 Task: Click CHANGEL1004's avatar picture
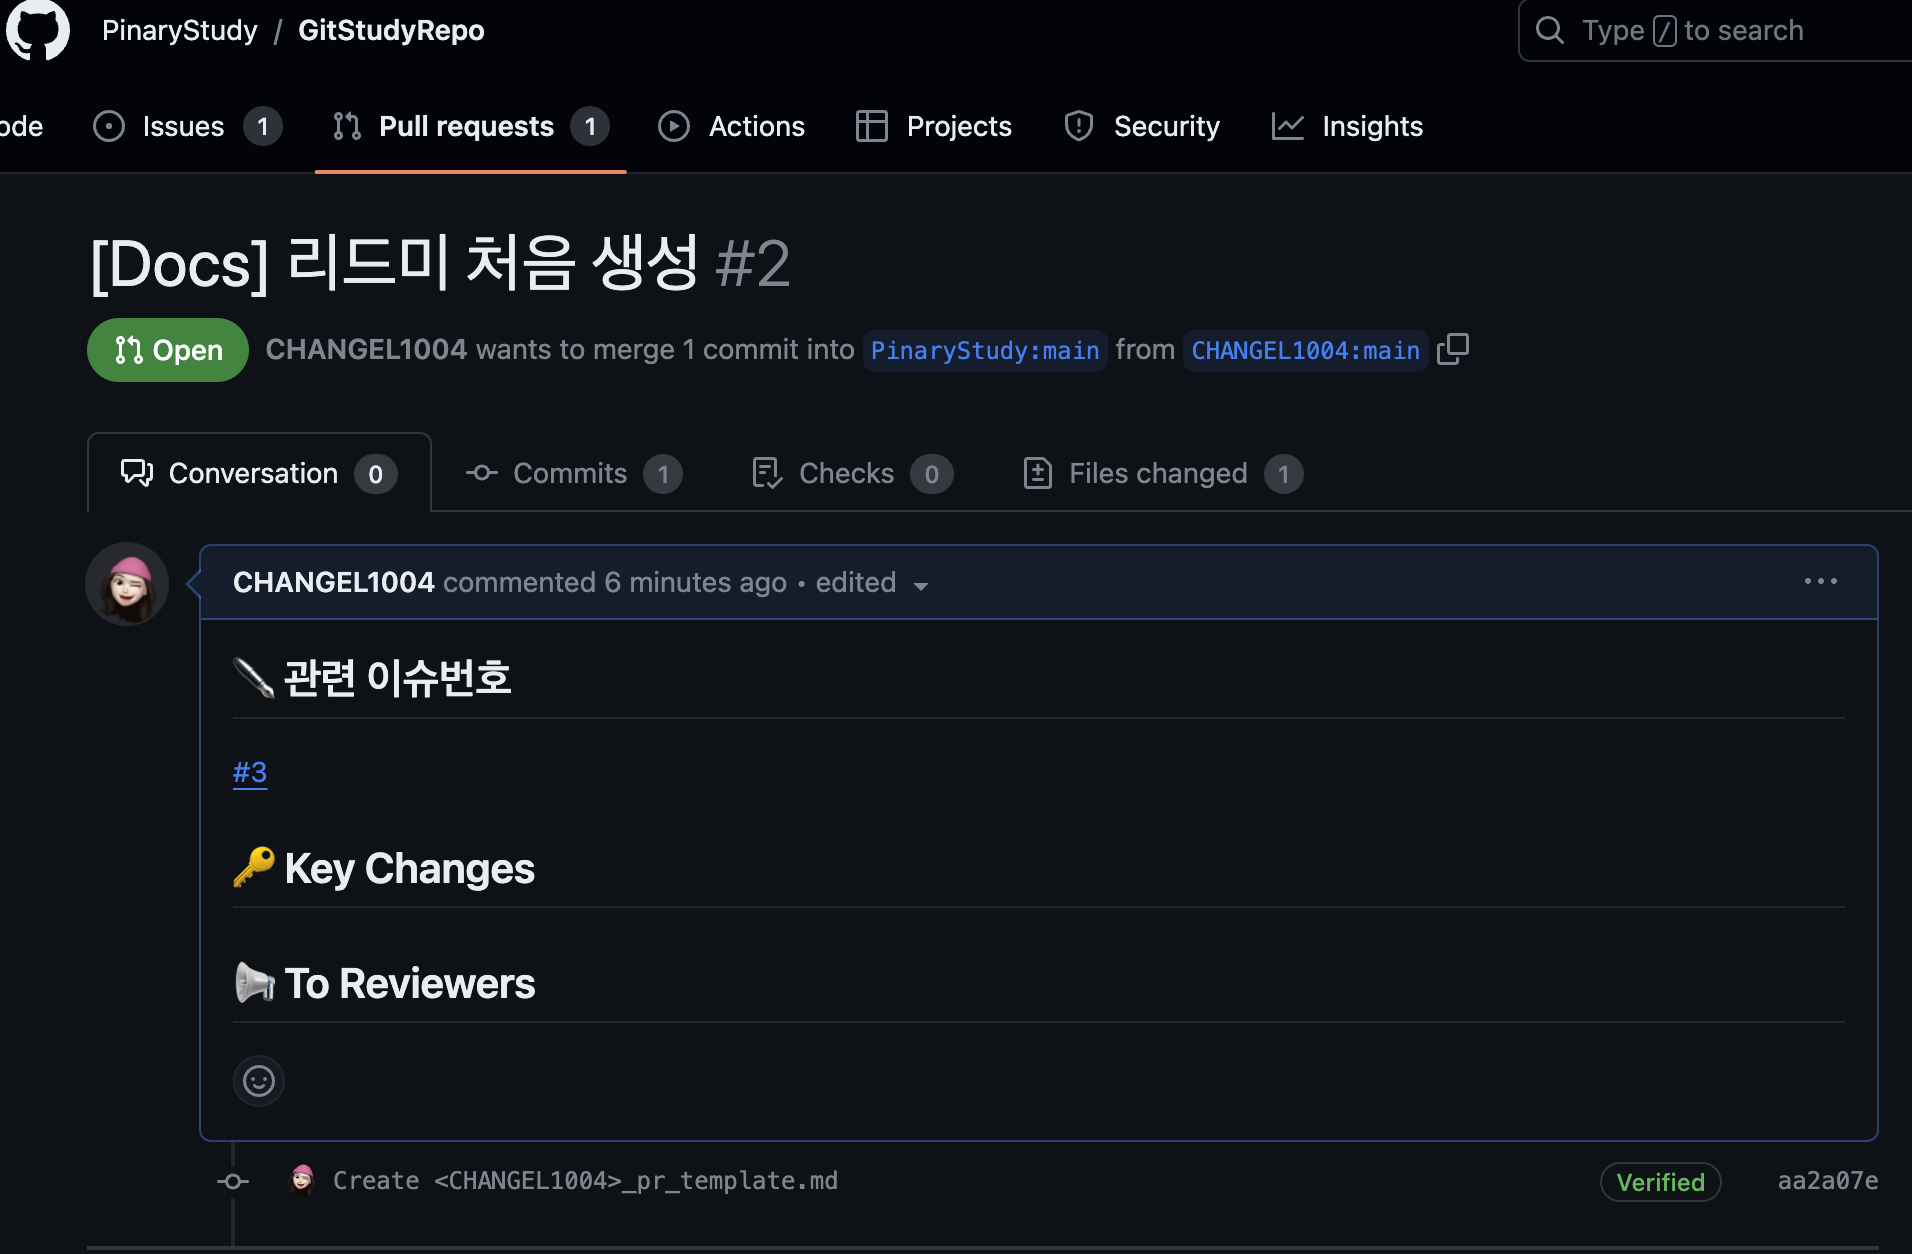pos(126,584)
